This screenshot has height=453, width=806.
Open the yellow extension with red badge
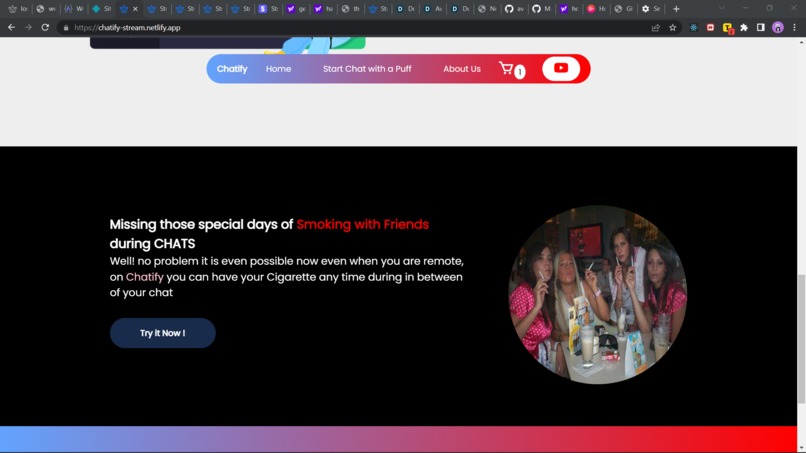click(x=727, y=28)
